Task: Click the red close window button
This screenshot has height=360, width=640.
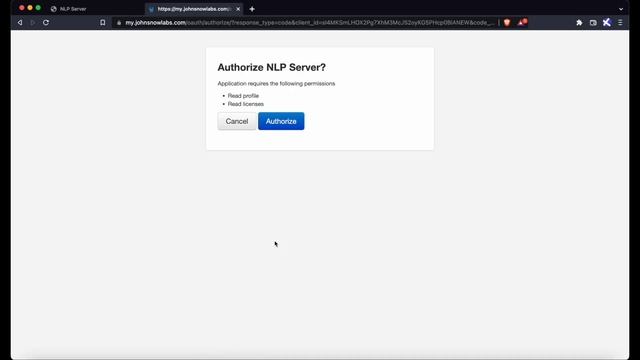Action: point(22,8)
